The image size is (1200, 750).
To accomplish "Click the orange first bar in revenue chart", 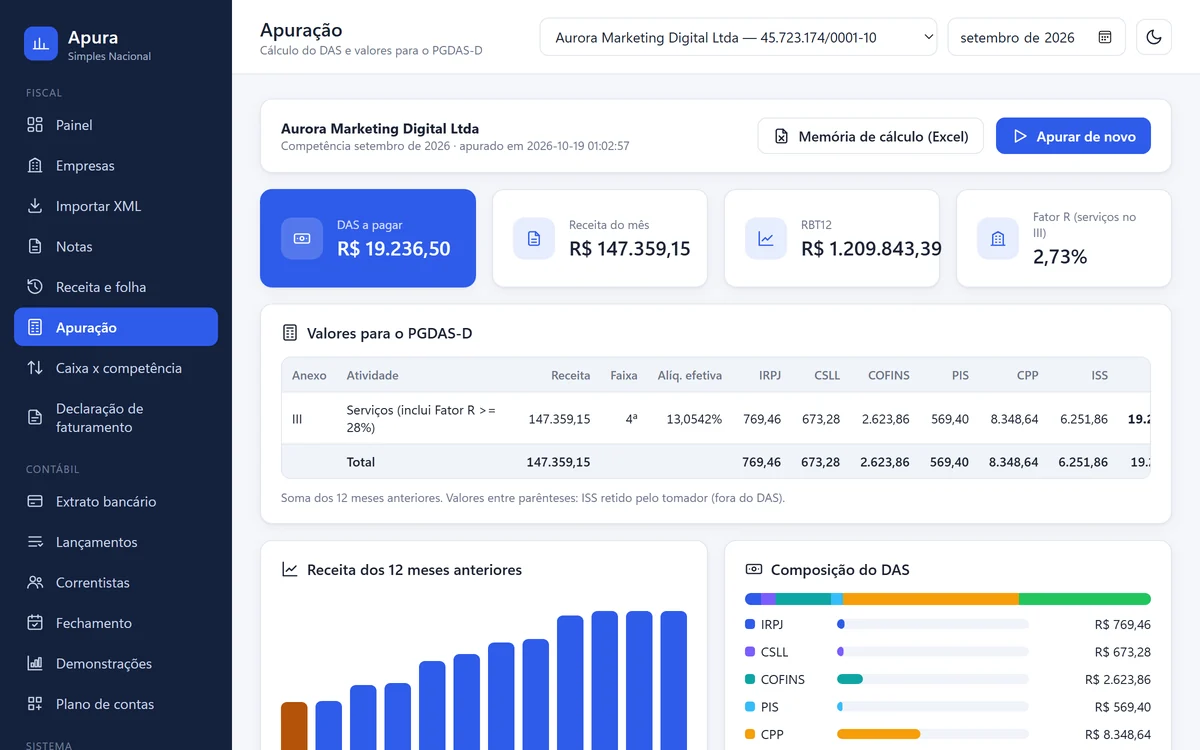I will pyautogui.click(x=294, y=726).
